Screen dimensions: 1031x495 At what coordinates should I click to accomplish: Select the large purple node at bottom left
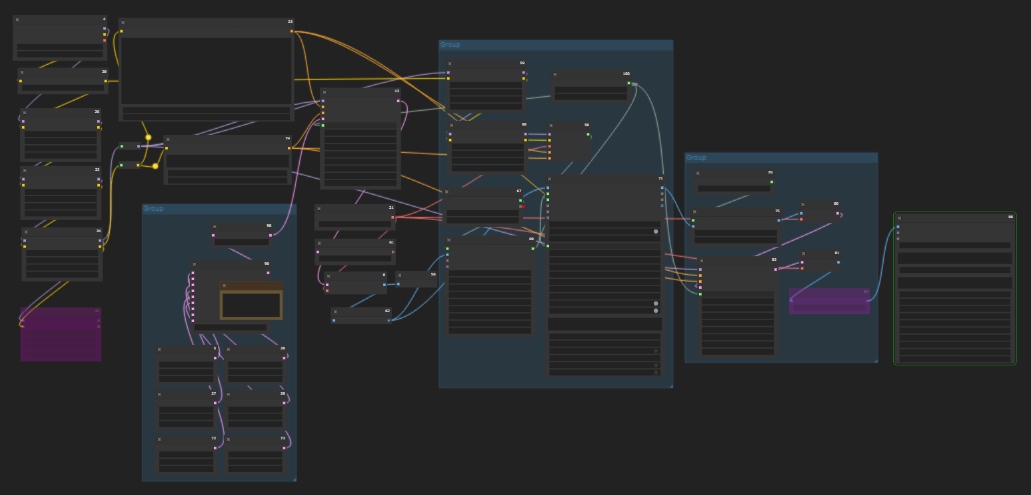tap(60, 336)
